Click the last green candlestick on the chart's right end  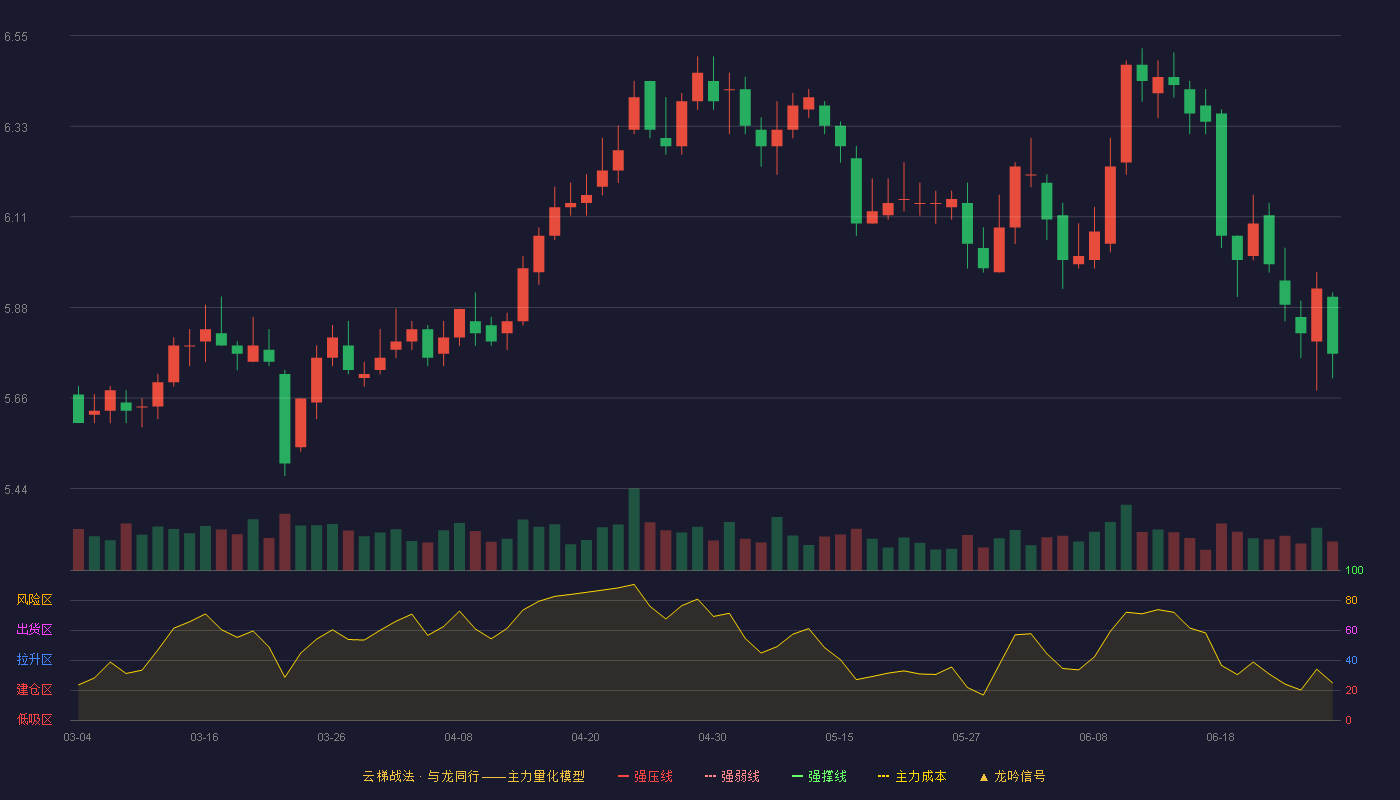point(1332,325)
